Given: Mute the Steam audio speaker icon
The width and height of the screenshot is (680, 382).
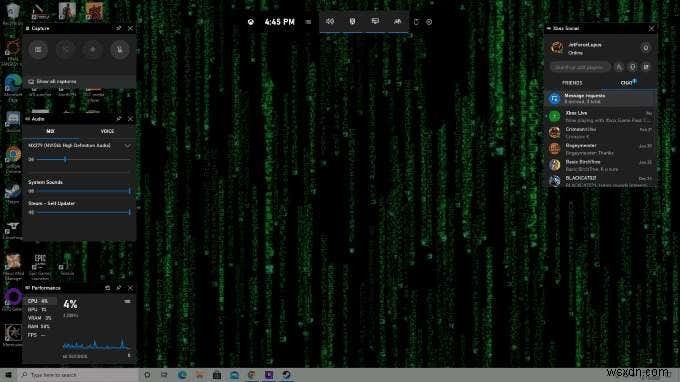Looking at the screenshot, I should coord(31,212).
